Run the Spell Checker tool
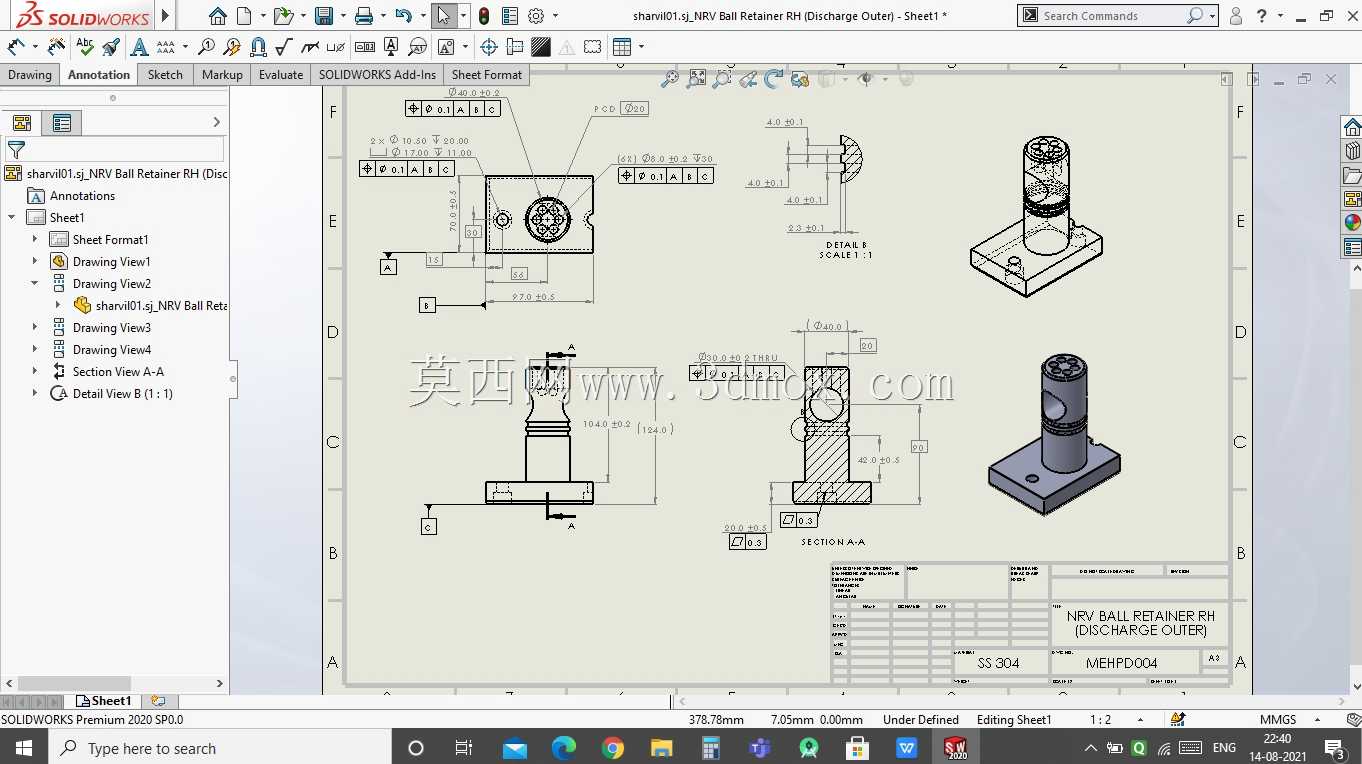 pyautogui.click(x=85, y=47)
